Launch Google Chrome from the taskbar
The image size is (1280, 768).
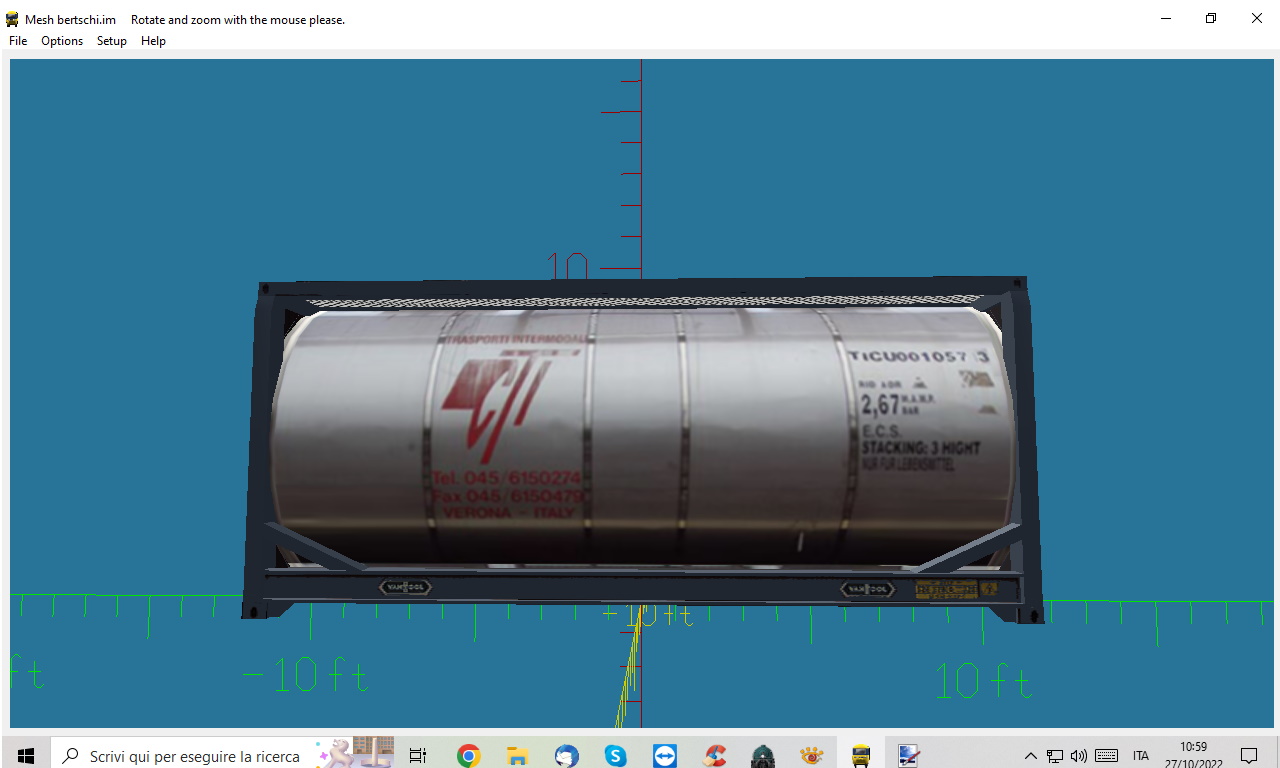[x=468, y=756]
